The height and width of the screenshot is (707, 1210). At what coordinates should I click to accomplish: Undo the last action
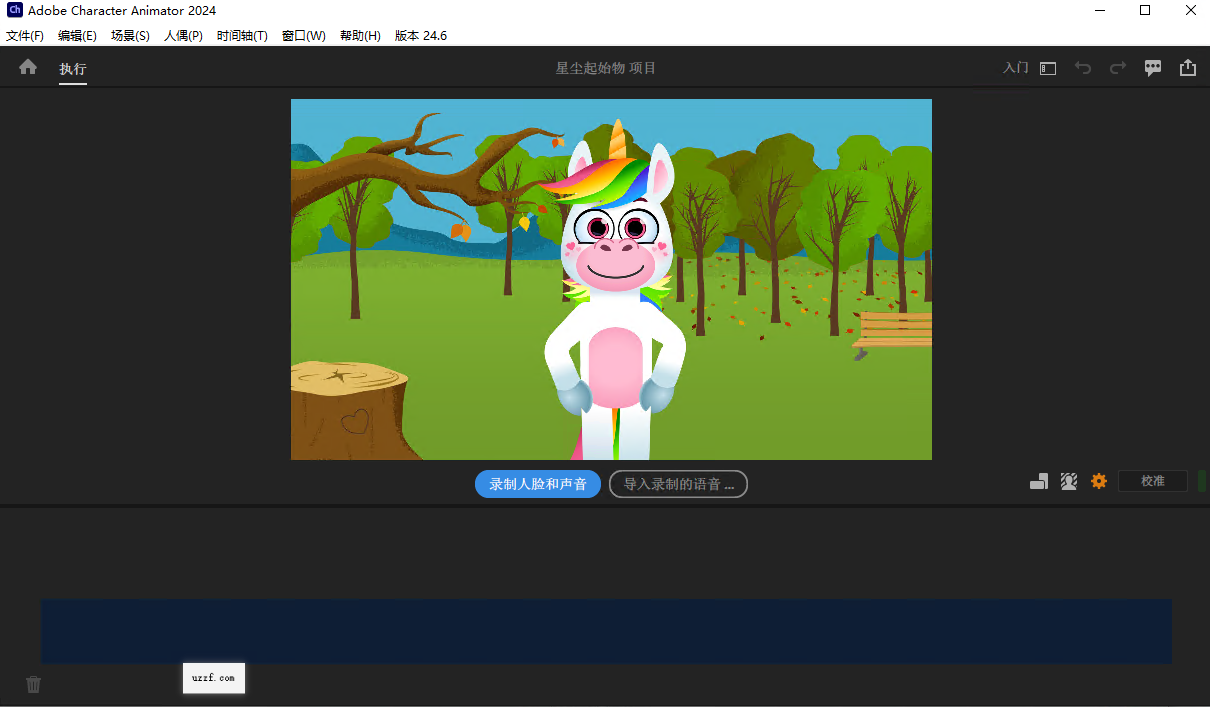(1083, 67)
